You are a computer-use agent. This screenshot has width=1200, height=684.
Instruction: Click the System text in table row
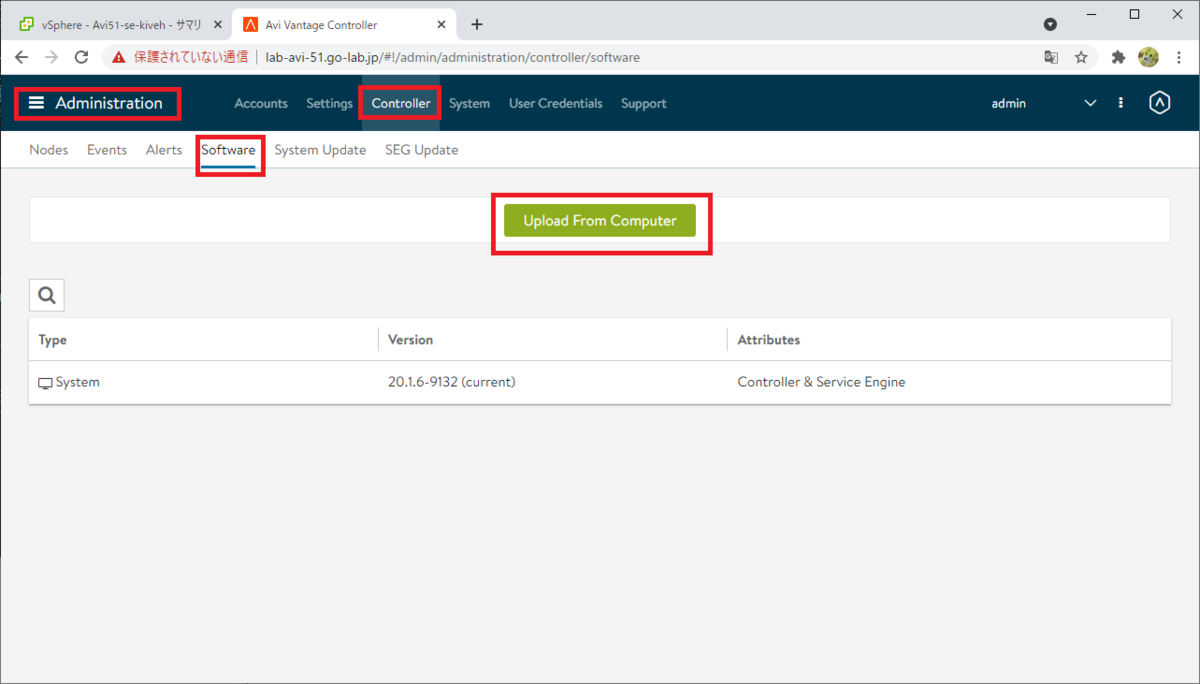coord(78,382)
